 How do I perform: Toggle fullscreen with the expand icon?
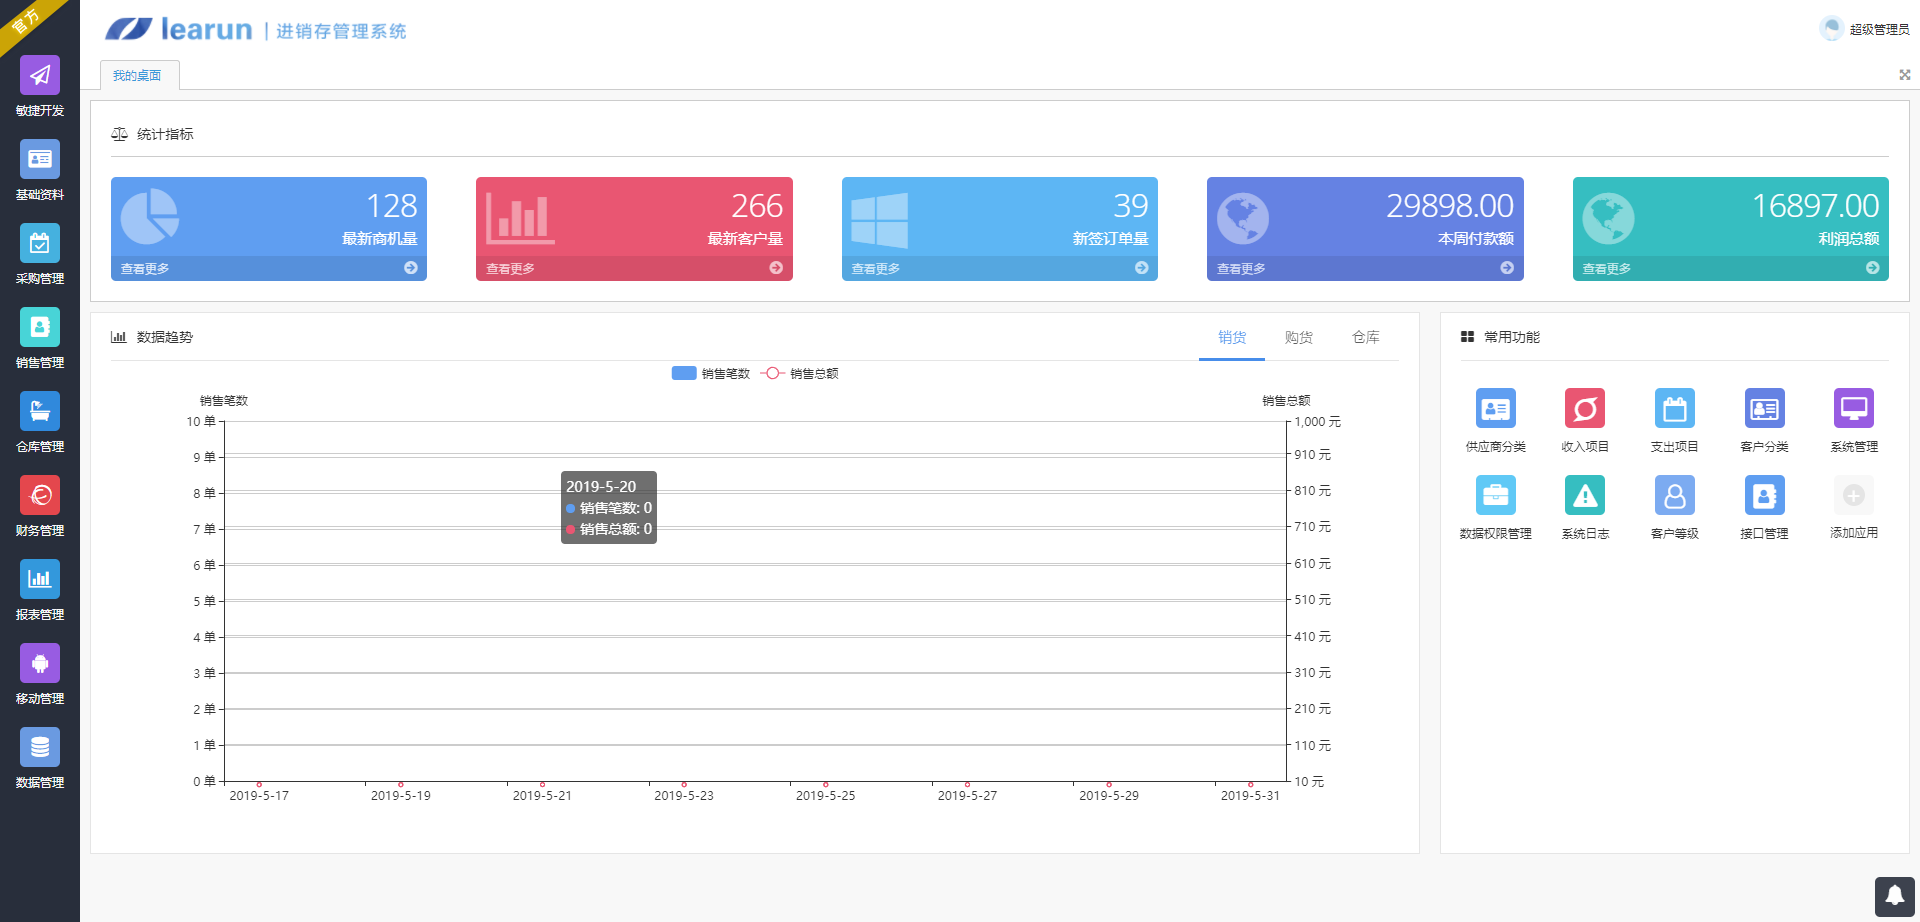pos(1904,75)
